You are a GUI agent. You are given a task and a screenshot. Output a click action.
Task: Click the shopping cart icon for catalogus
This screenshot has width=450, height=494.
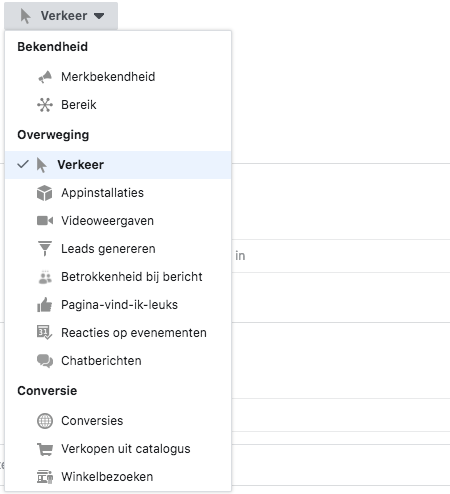coord(45,449)
